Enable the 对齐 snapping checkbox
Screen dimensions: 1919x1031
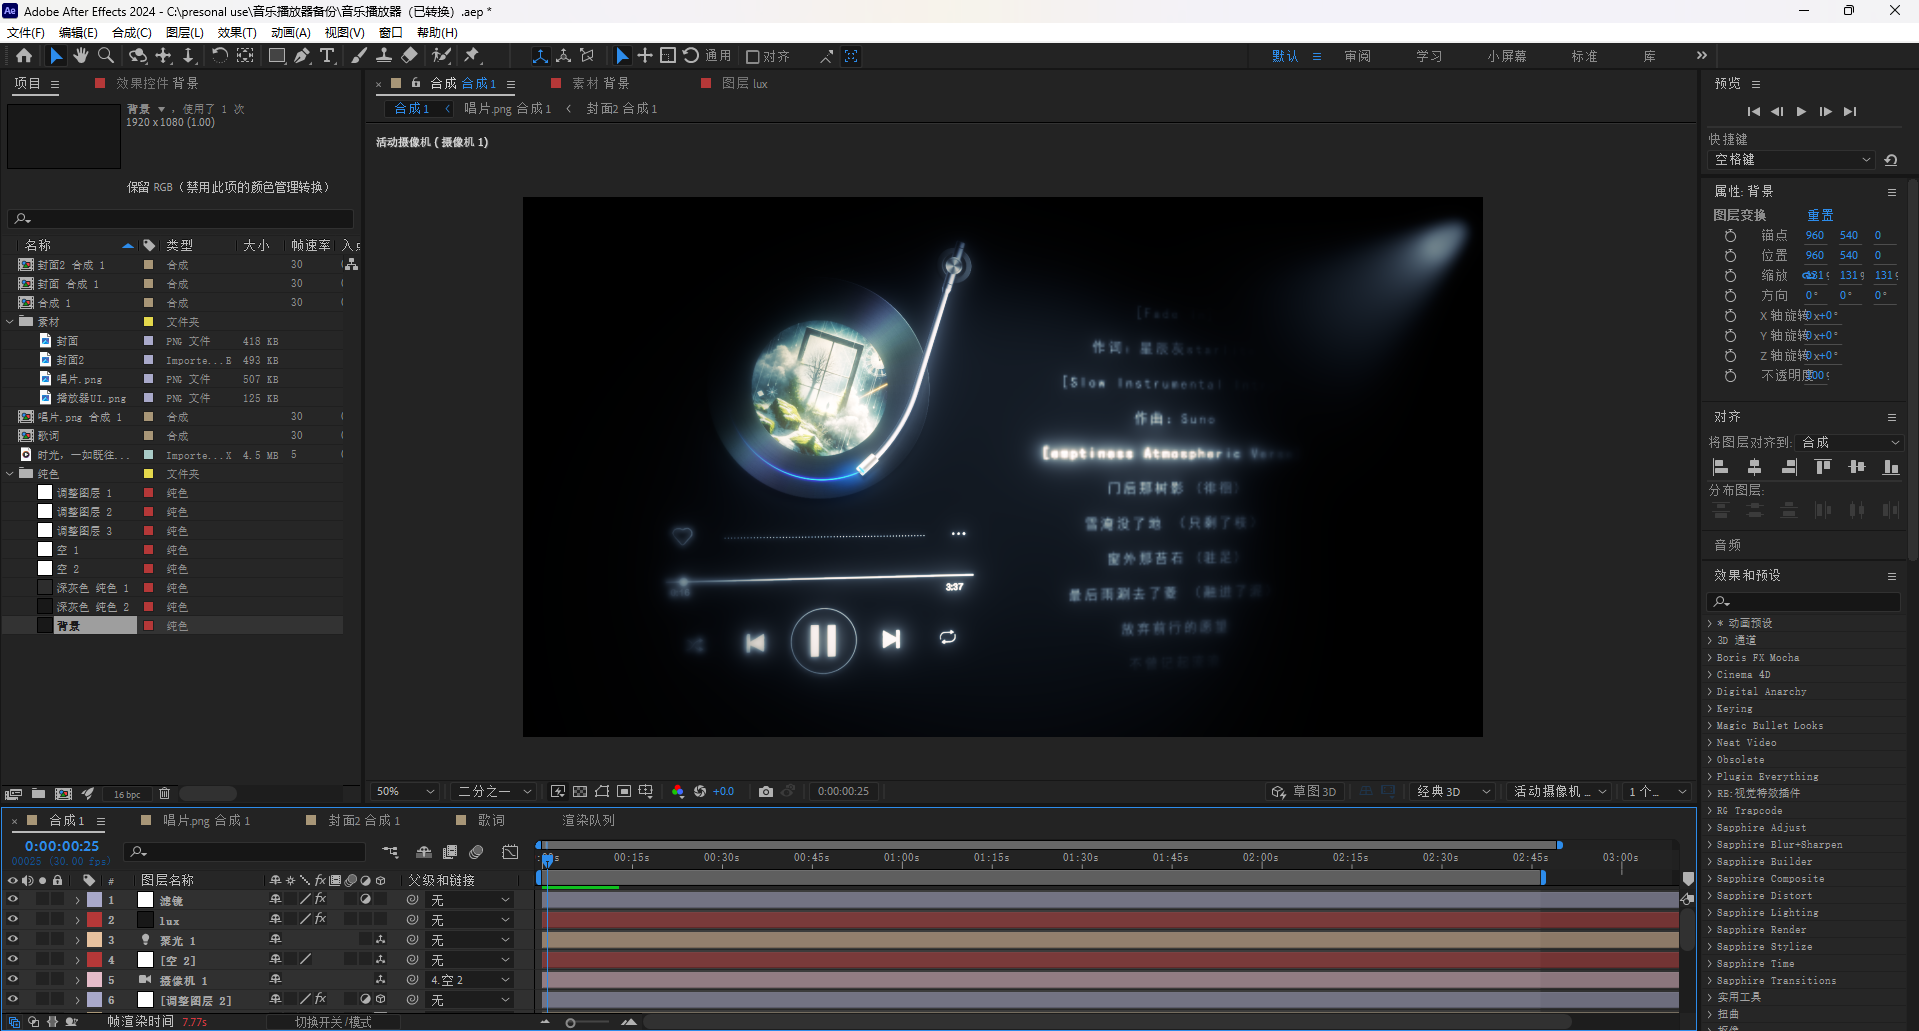point(753,57)
